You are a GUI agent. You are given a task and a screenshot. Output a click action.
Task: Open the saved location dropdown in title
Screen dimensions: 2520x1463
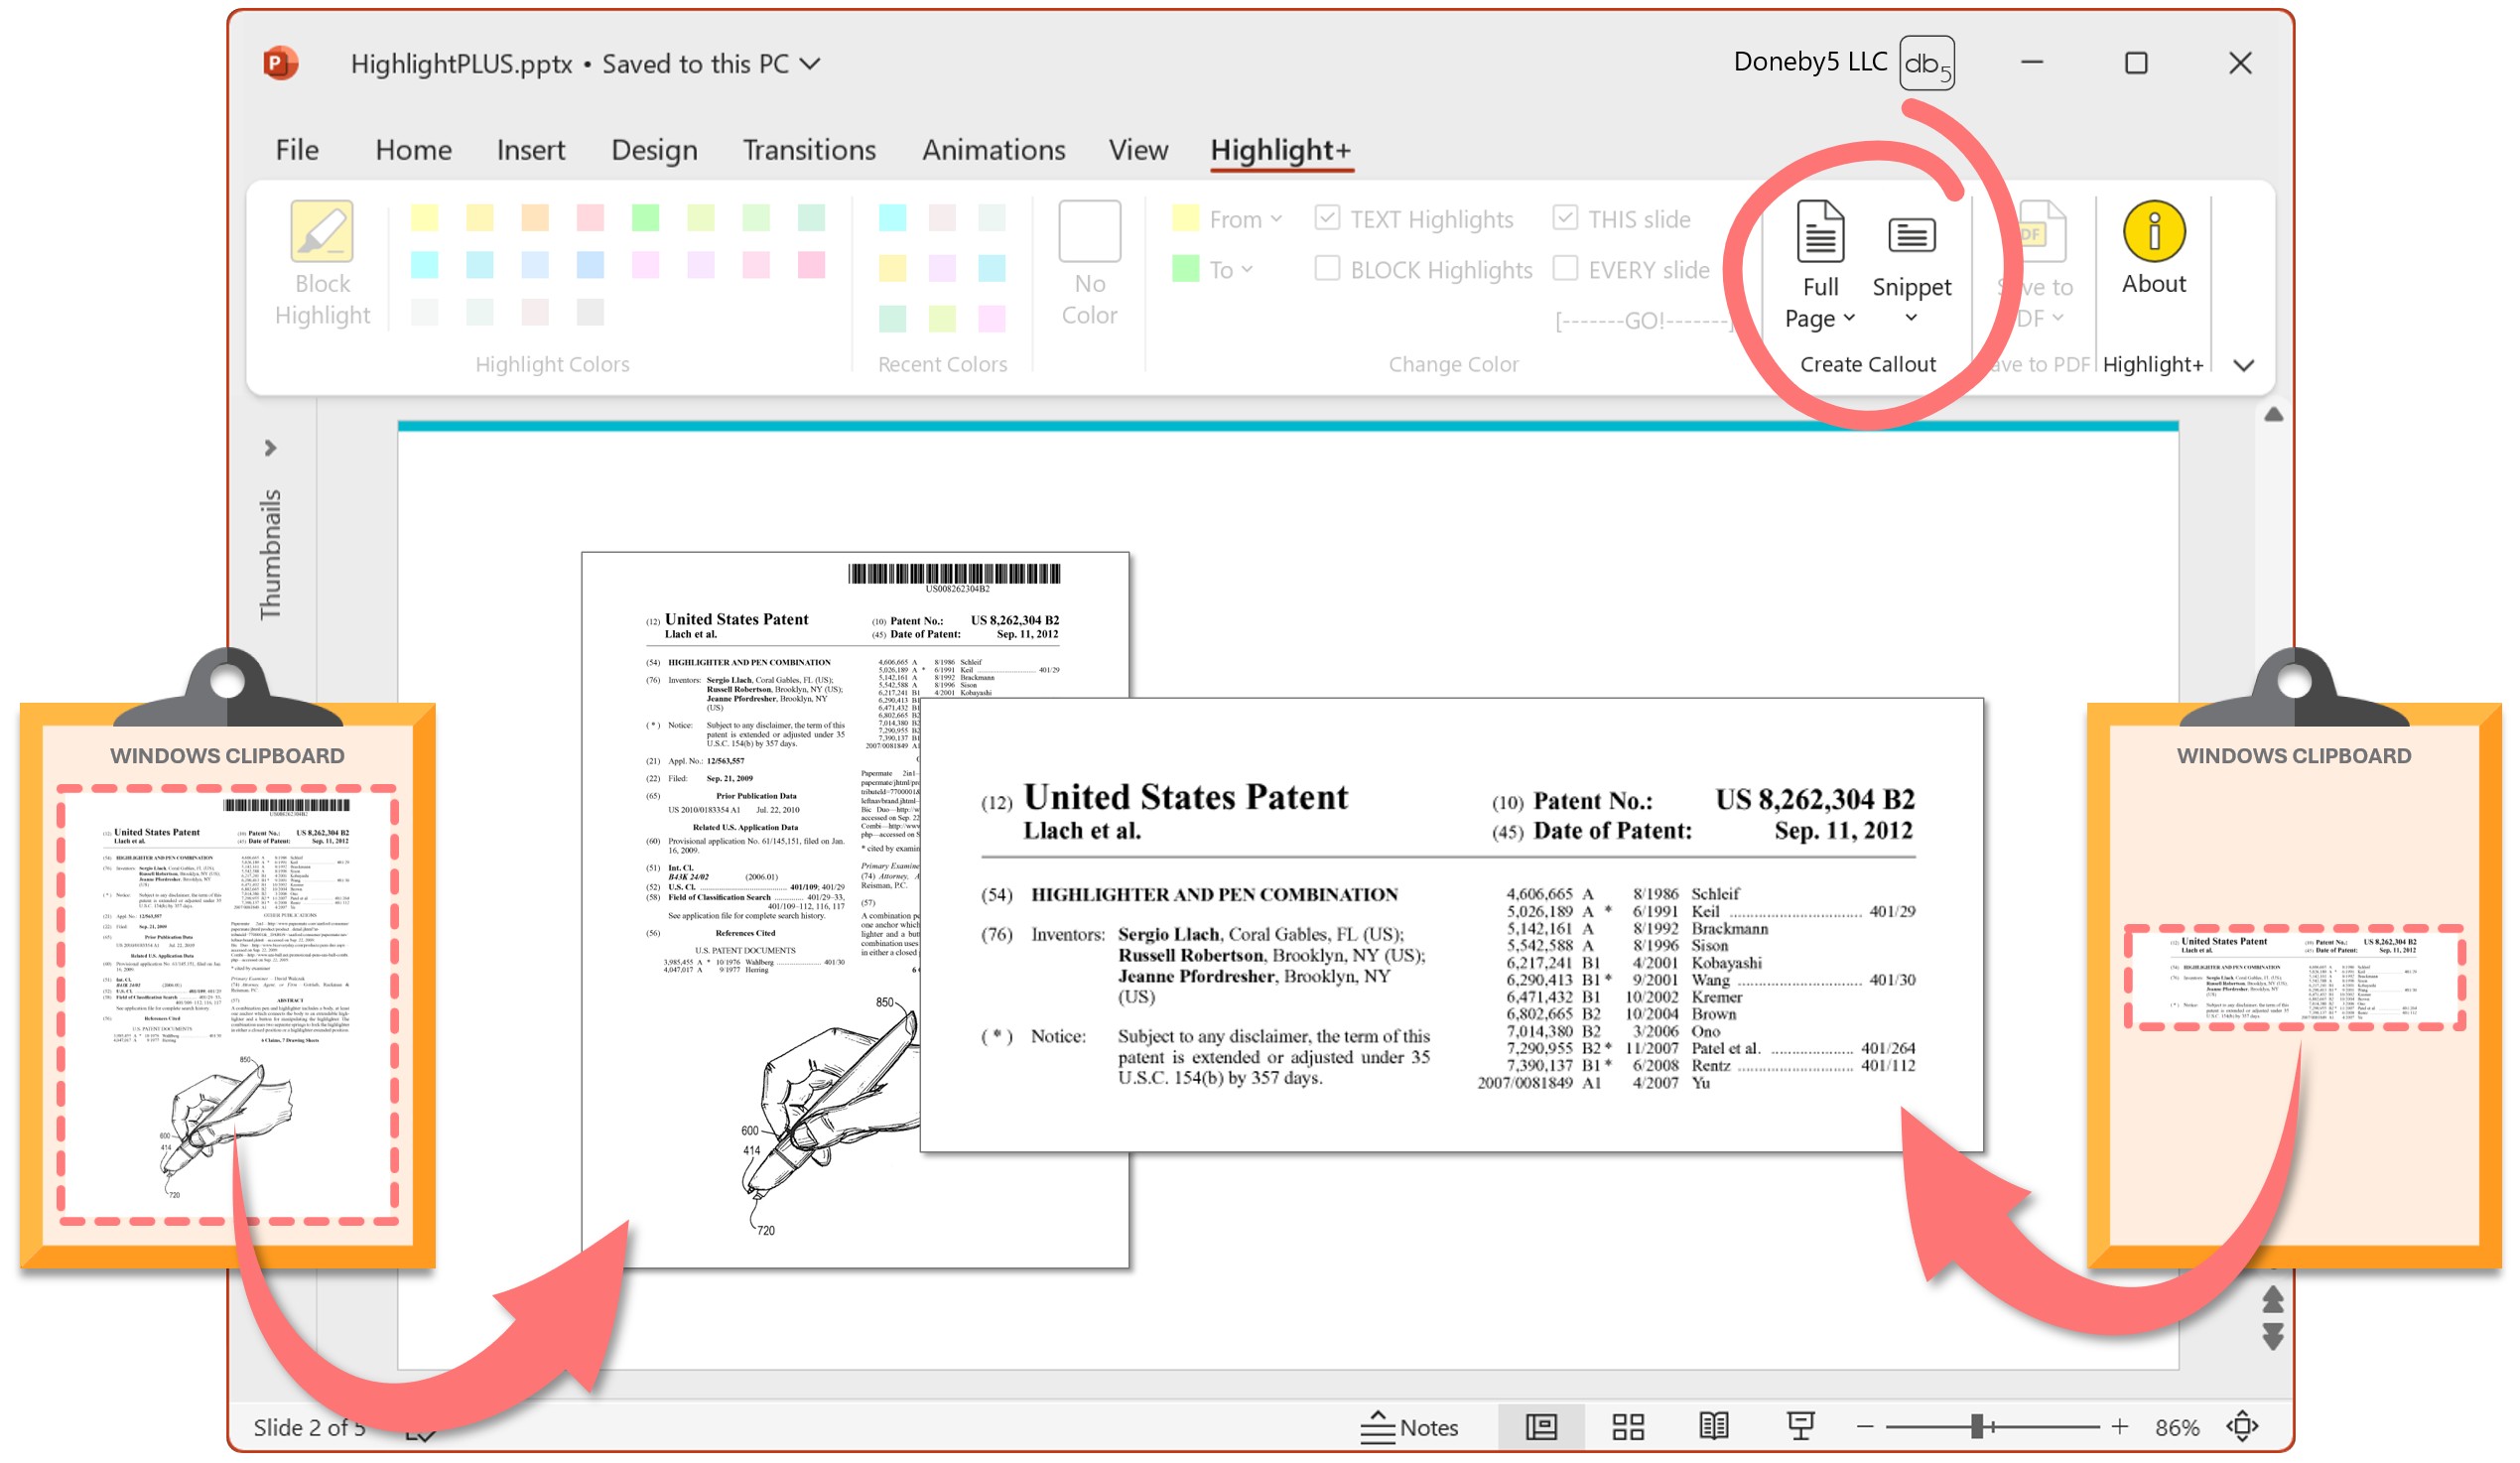point(811,64)
